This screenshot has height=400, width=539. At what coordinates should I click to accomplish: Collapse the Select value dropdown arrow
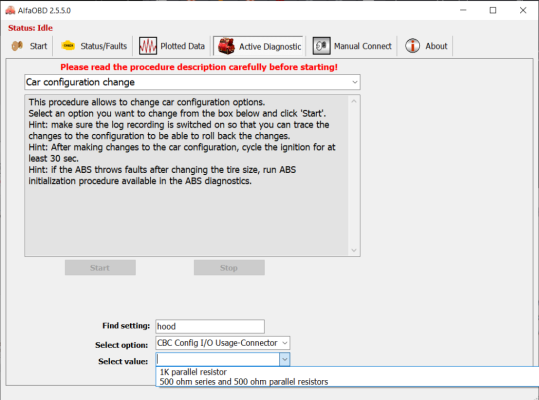click(x=285, y=359)
